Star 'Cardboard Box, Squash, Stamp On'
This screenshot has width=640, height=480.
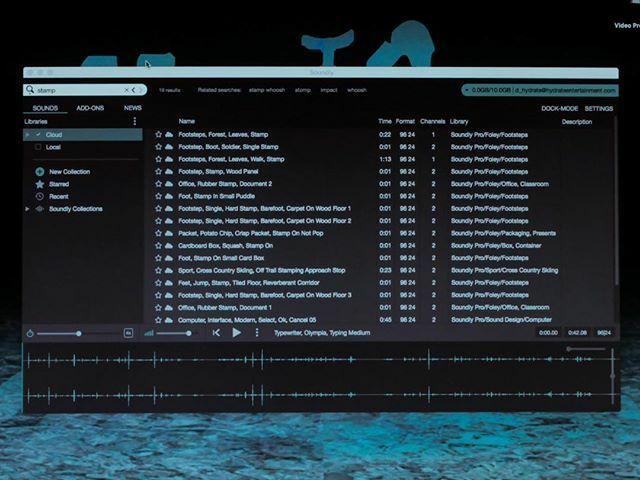click(158, 246)
